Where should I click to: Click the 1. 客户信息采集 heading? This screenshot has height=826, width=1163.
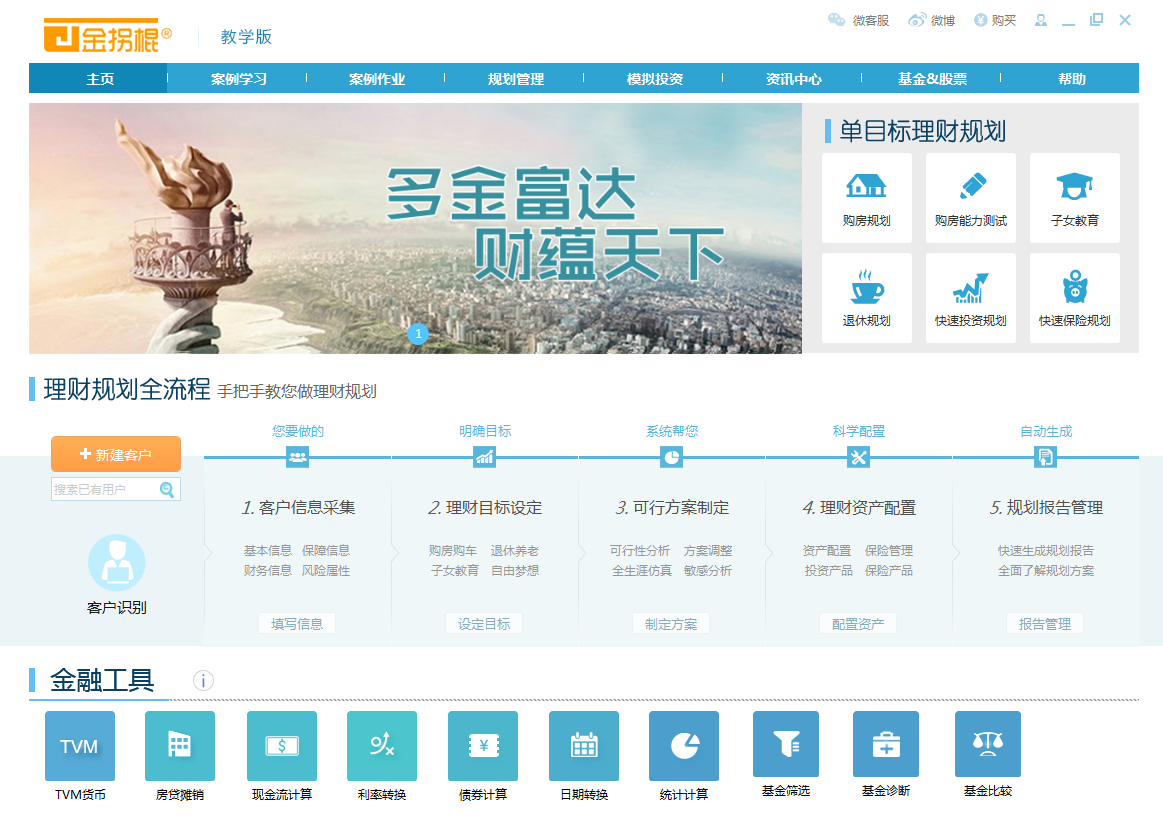click(298, 507)
